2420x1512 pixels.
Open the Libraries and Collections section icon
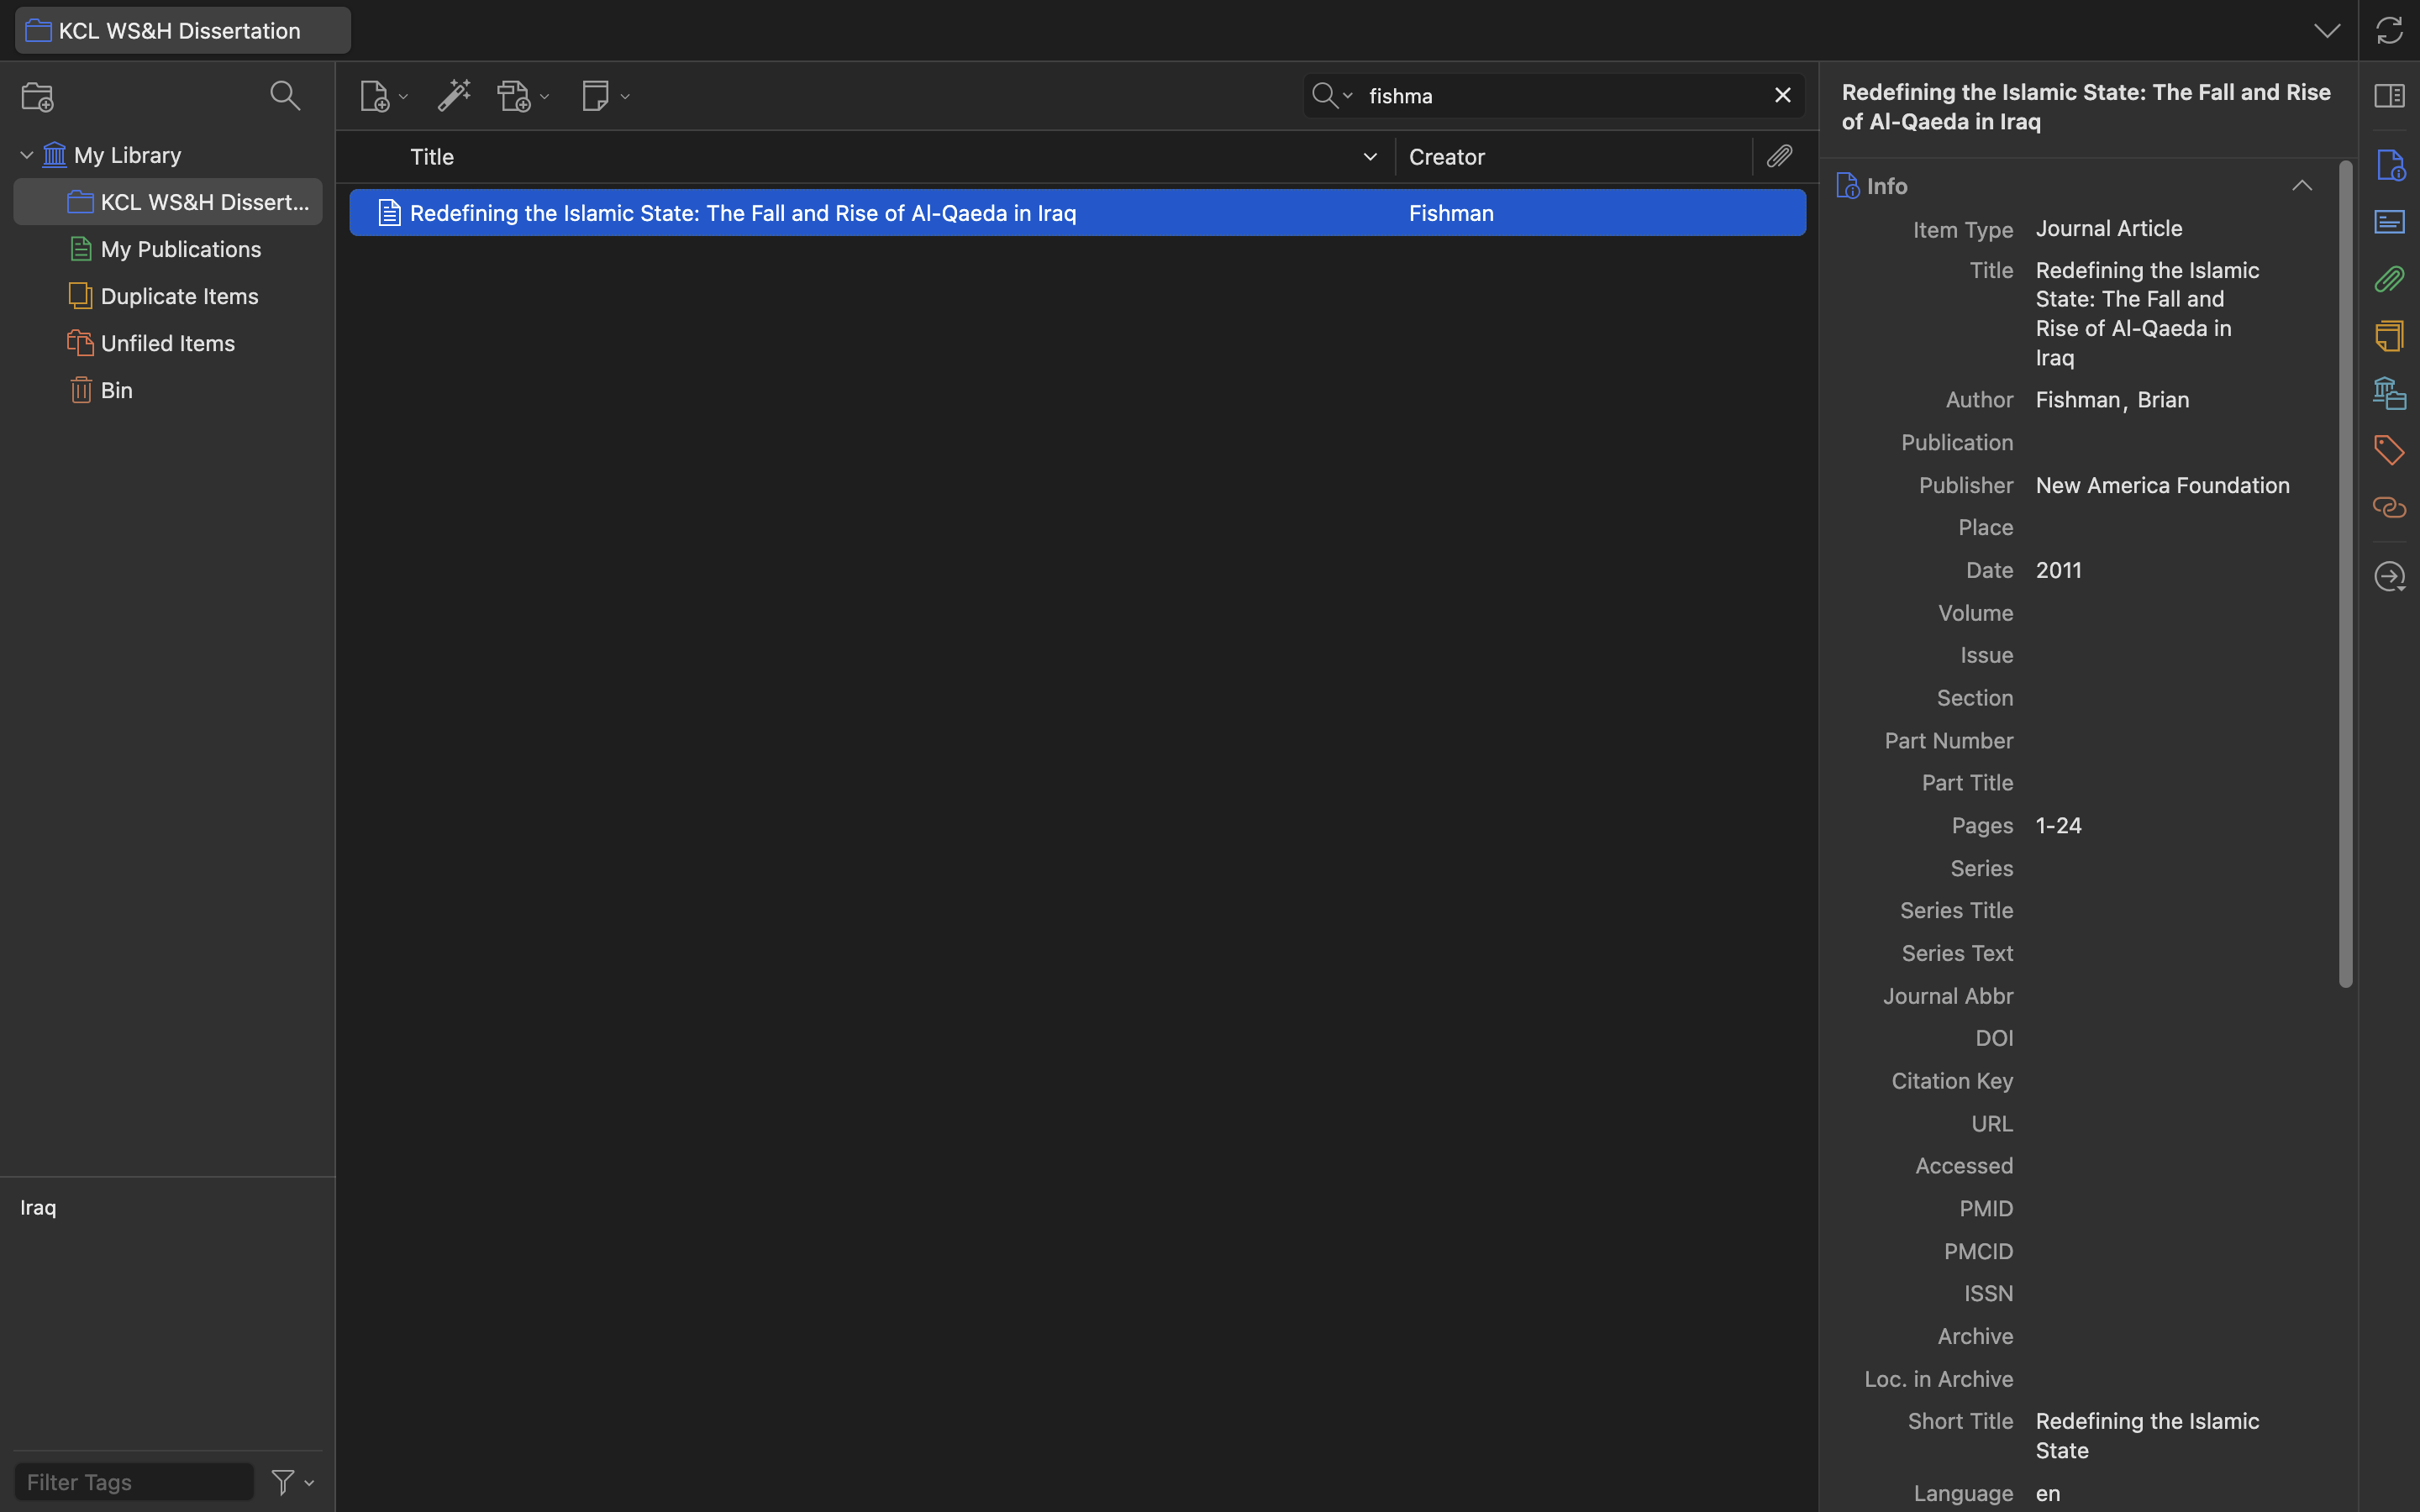pos(2389,393)
